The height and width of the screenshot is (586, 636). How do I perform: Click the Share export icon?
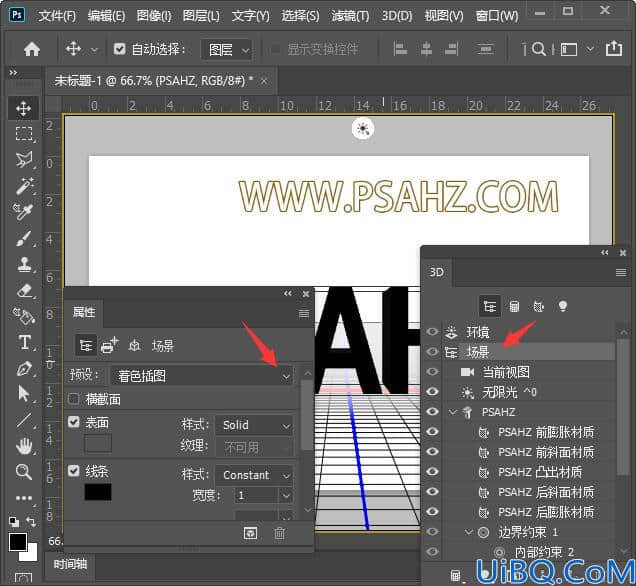pyautogui.click(x=614, y=49)
